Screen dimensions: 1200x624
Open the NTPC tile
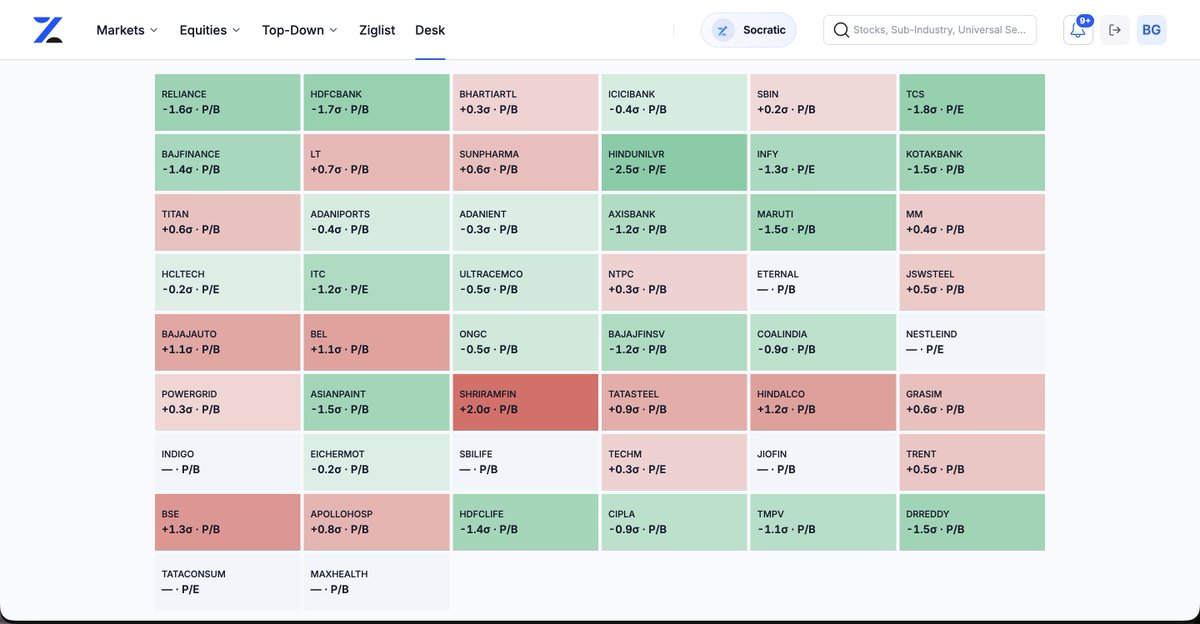[x=674, y=282]
